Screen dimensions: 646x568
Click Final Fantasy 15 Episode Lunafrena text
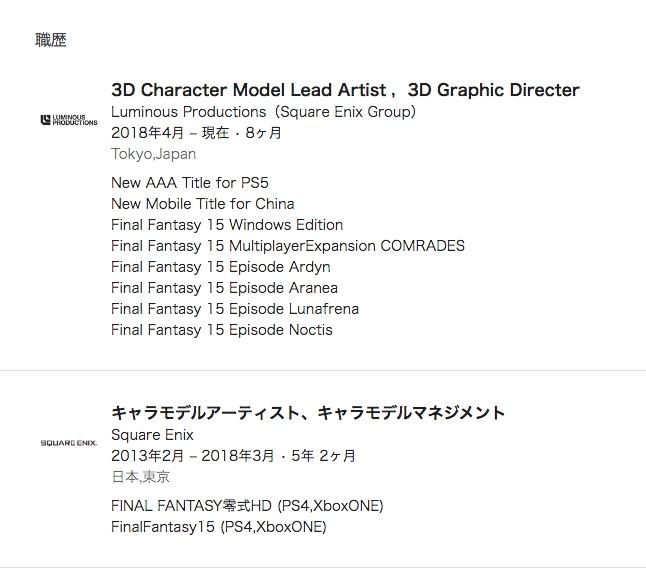point(235,309)
